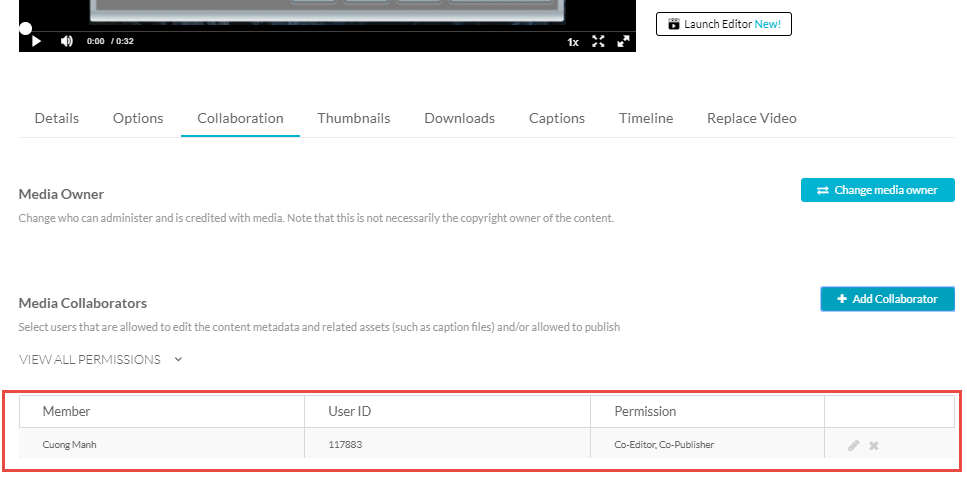The image size is (967, 478).
Task: Click Change media owner button
Action: (x=877, y=190)
